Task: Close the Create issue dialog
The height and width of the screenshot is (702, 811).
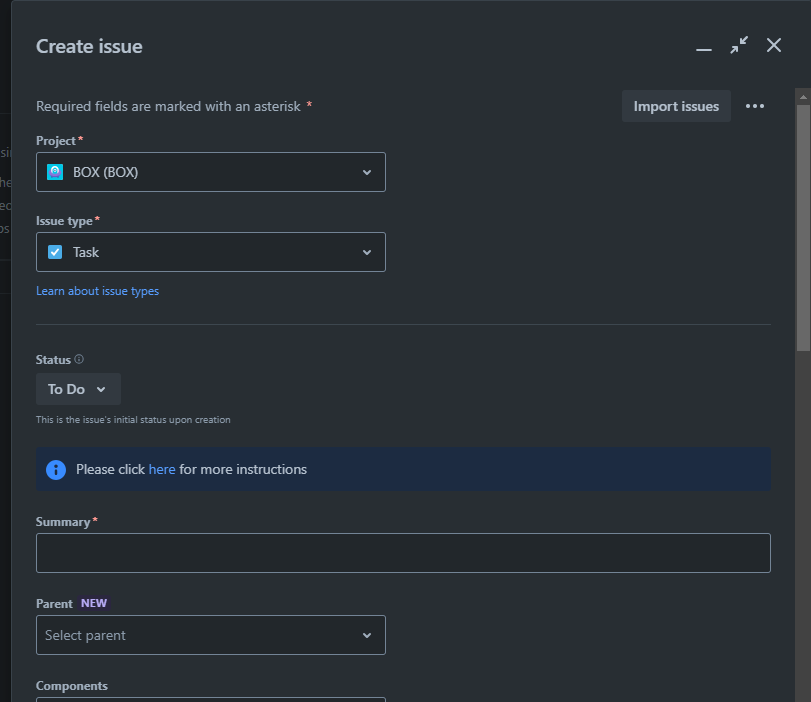Action: click(774, 46)
